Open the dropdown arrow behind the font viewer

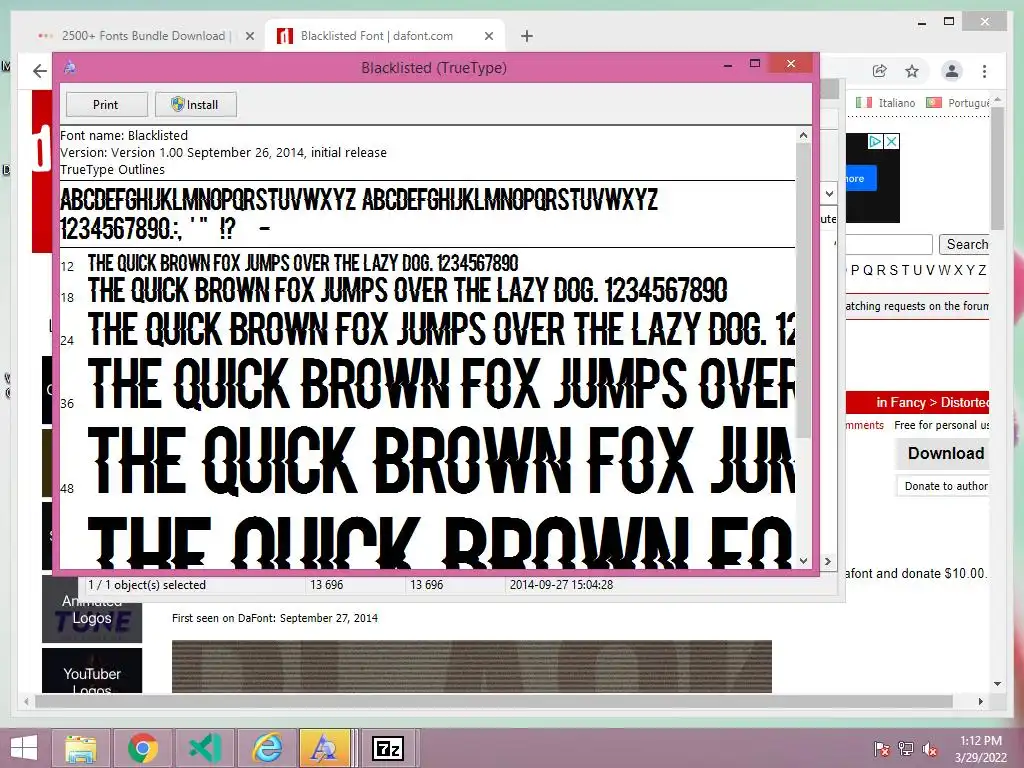[x=829, y=193]
